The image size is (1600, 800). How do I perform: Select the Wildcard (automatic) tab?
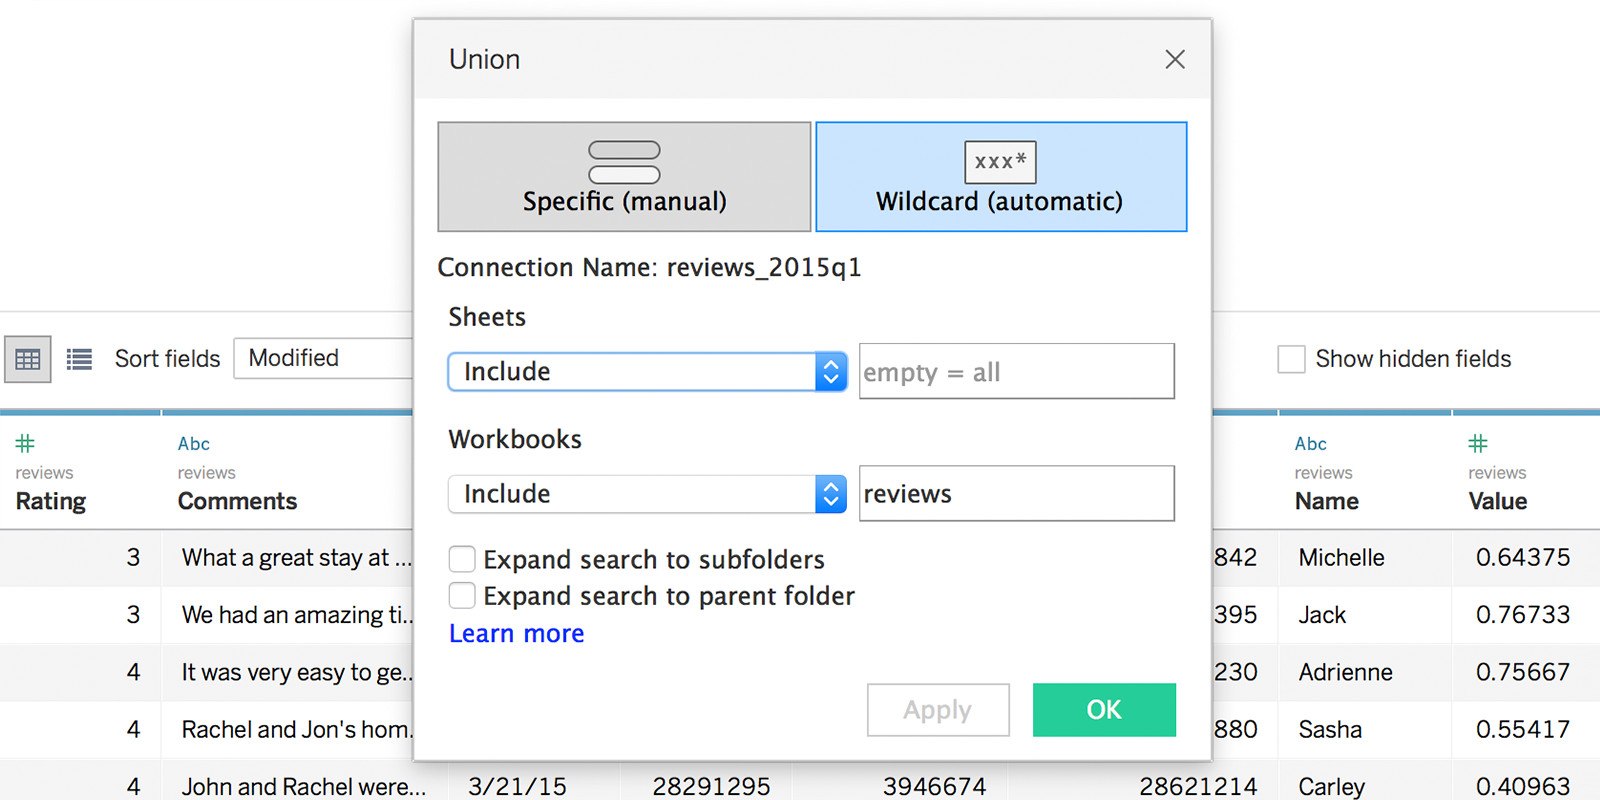click(x=1001, y=177)
